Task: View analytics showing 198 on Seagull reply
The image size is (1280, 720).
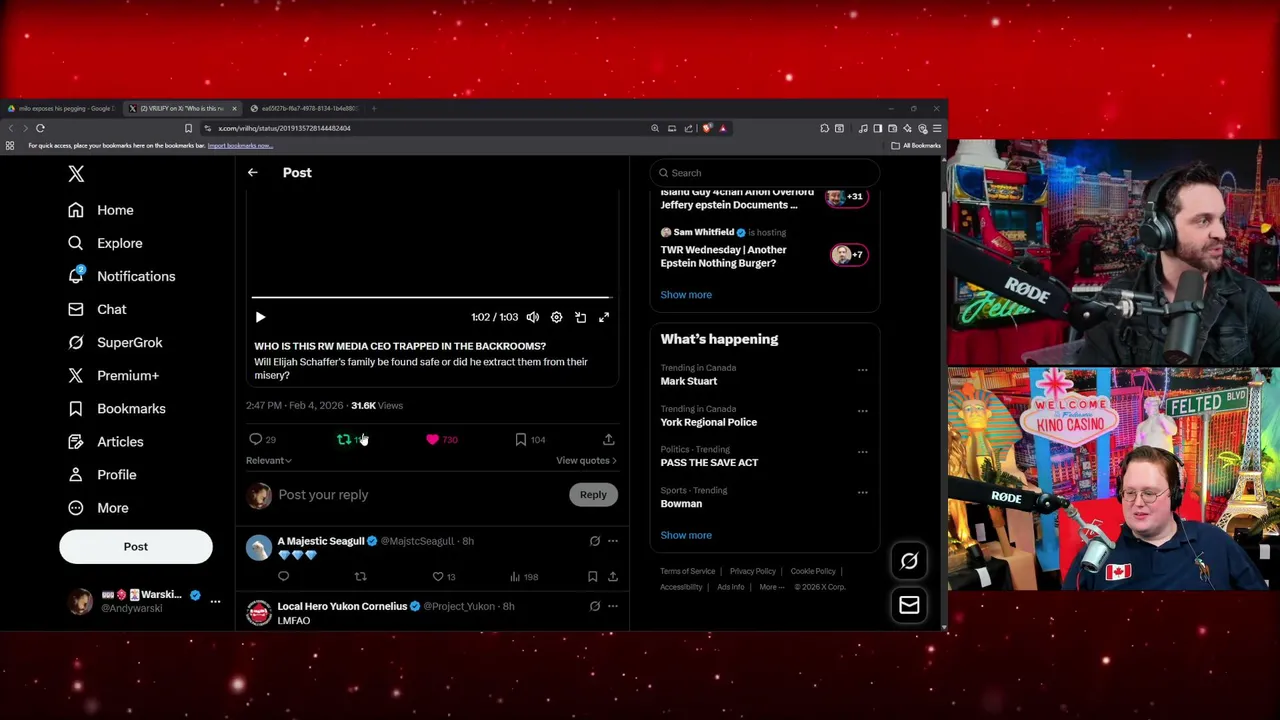Action: 524,576
